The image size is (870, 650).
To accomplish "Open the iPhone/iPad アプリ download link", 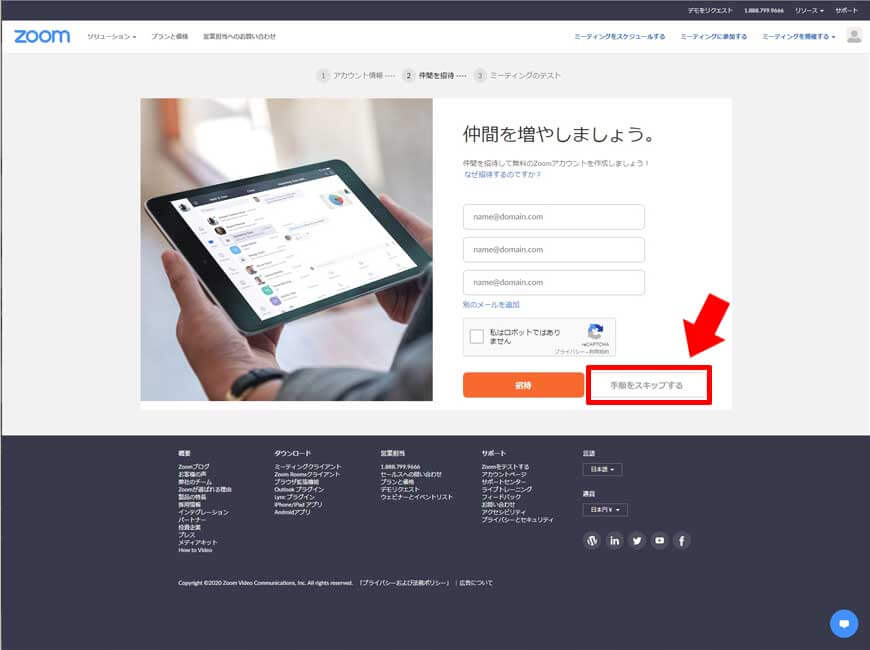I will tap(298, 505).
